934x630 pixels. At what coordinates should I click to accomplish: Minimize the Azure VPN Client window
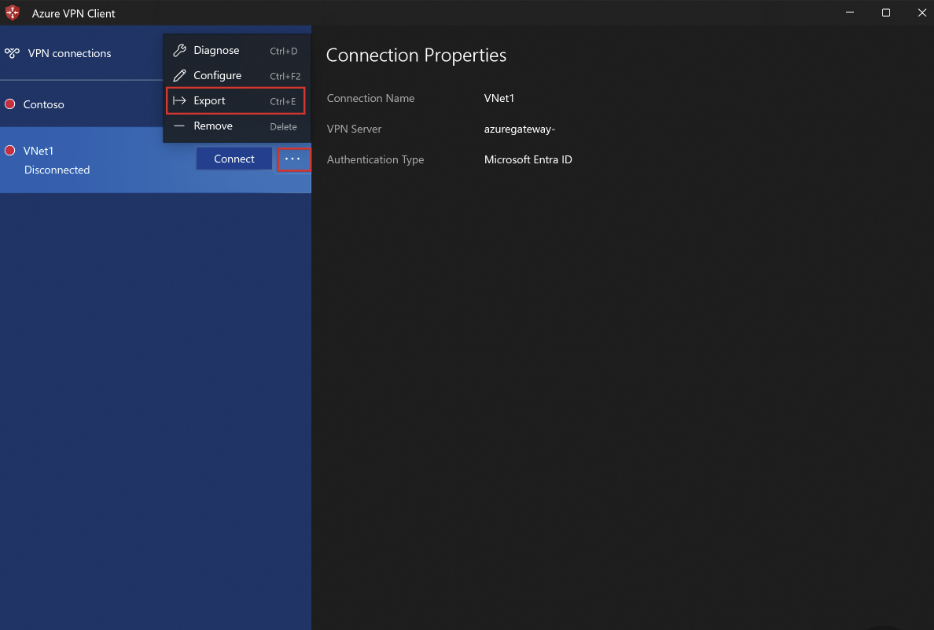pos(850,13)
